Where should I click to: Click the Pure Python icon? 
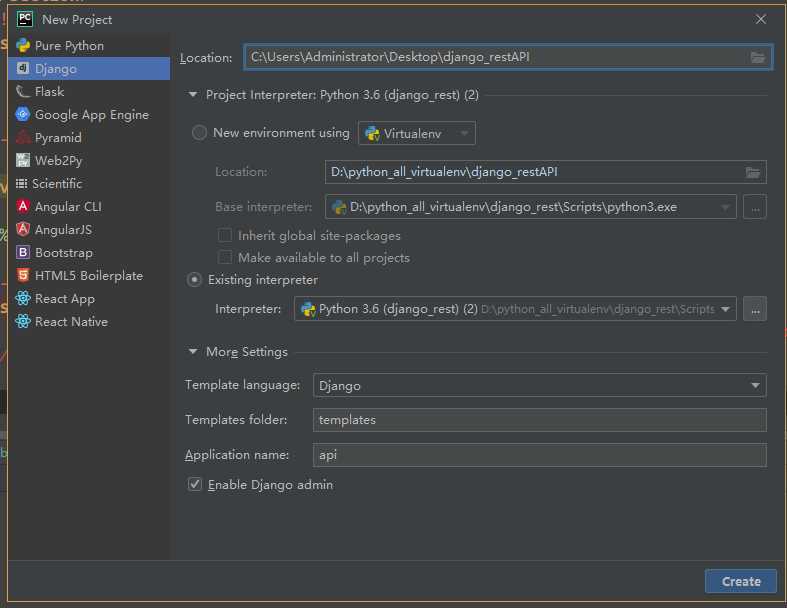click(23, 46)
